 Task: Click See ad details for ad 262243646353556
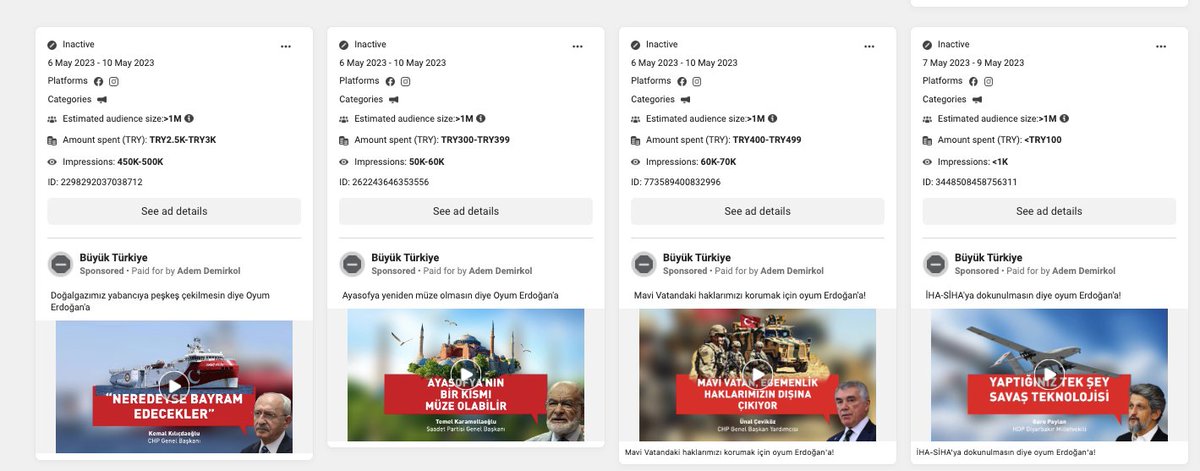coord(466,211)
